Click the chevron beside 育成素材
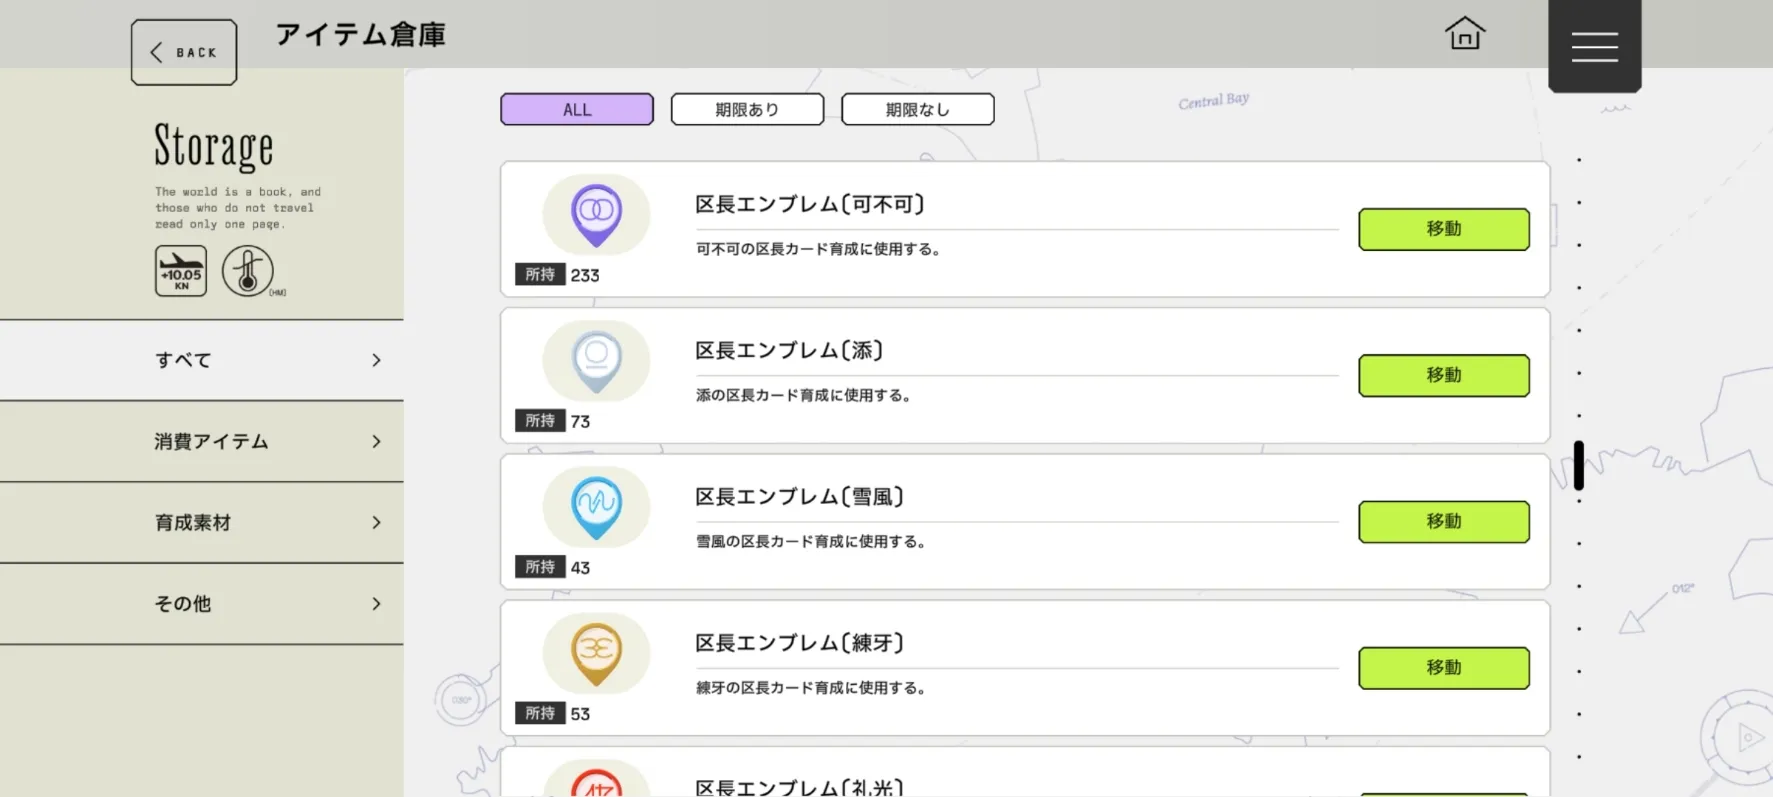This screenshot has height=797, width=1773. coord(376,522)
